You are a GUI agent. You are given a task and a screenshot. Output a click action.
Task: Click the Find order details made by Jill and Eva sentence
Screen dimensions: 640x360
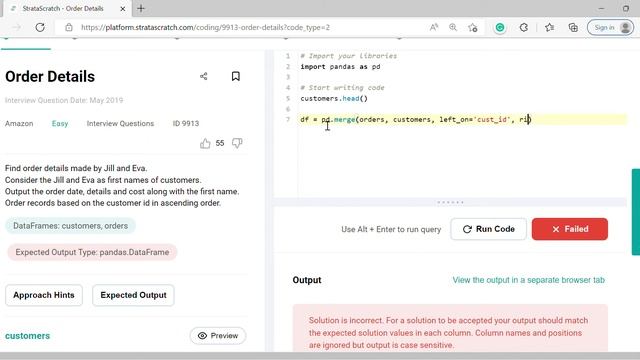[x=76, y=168]
